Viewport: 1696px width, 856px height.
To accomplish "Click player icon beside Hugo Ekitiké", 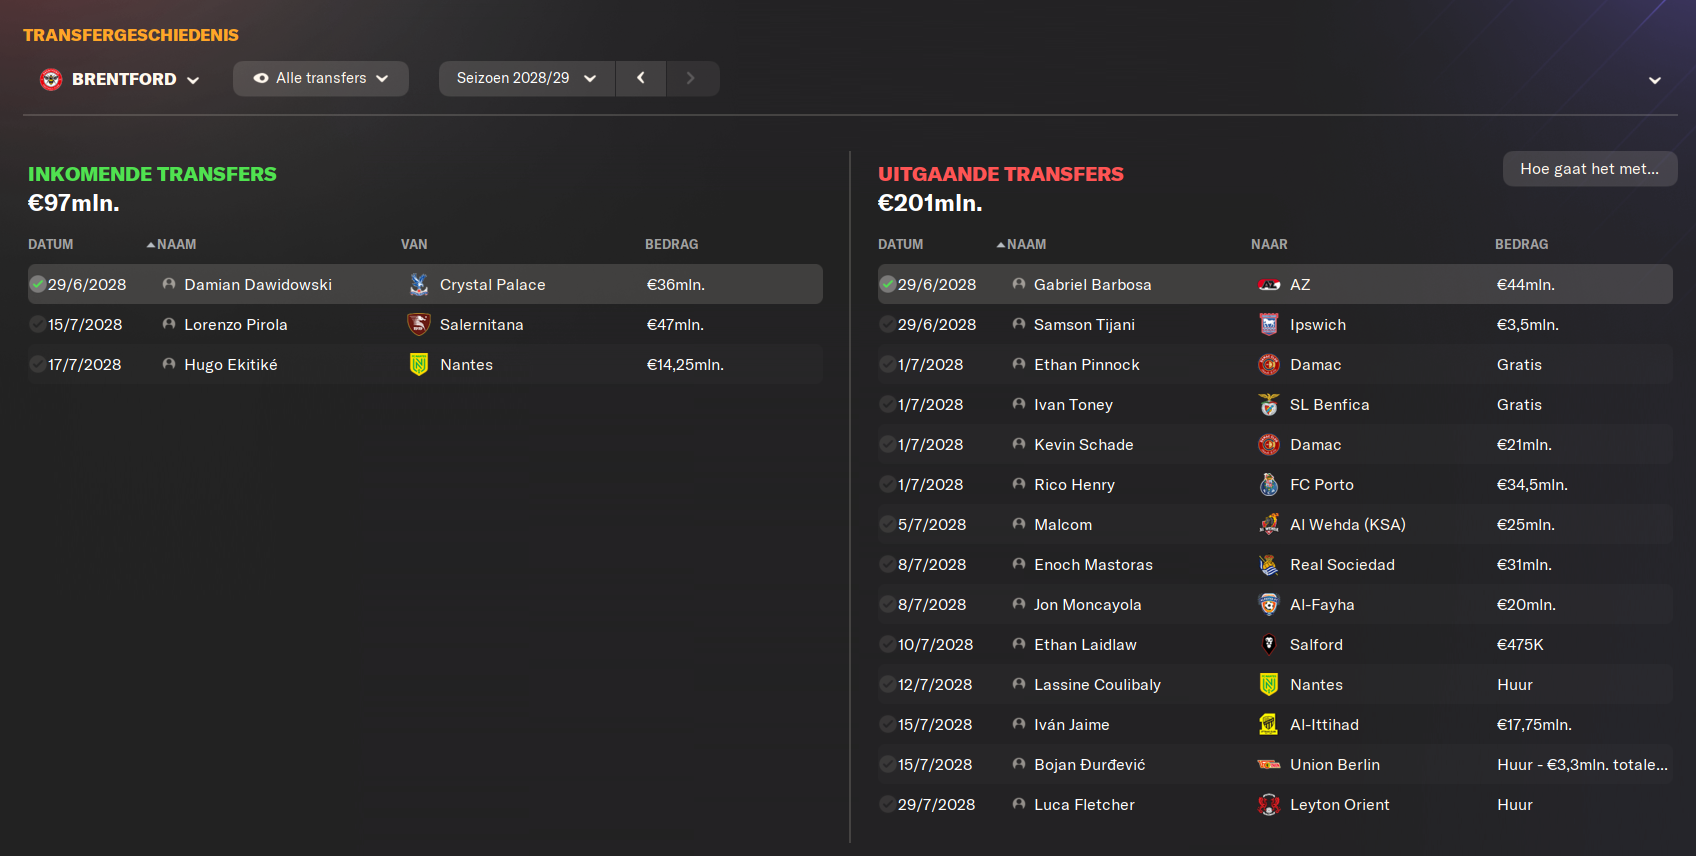I will coord(169,365).
